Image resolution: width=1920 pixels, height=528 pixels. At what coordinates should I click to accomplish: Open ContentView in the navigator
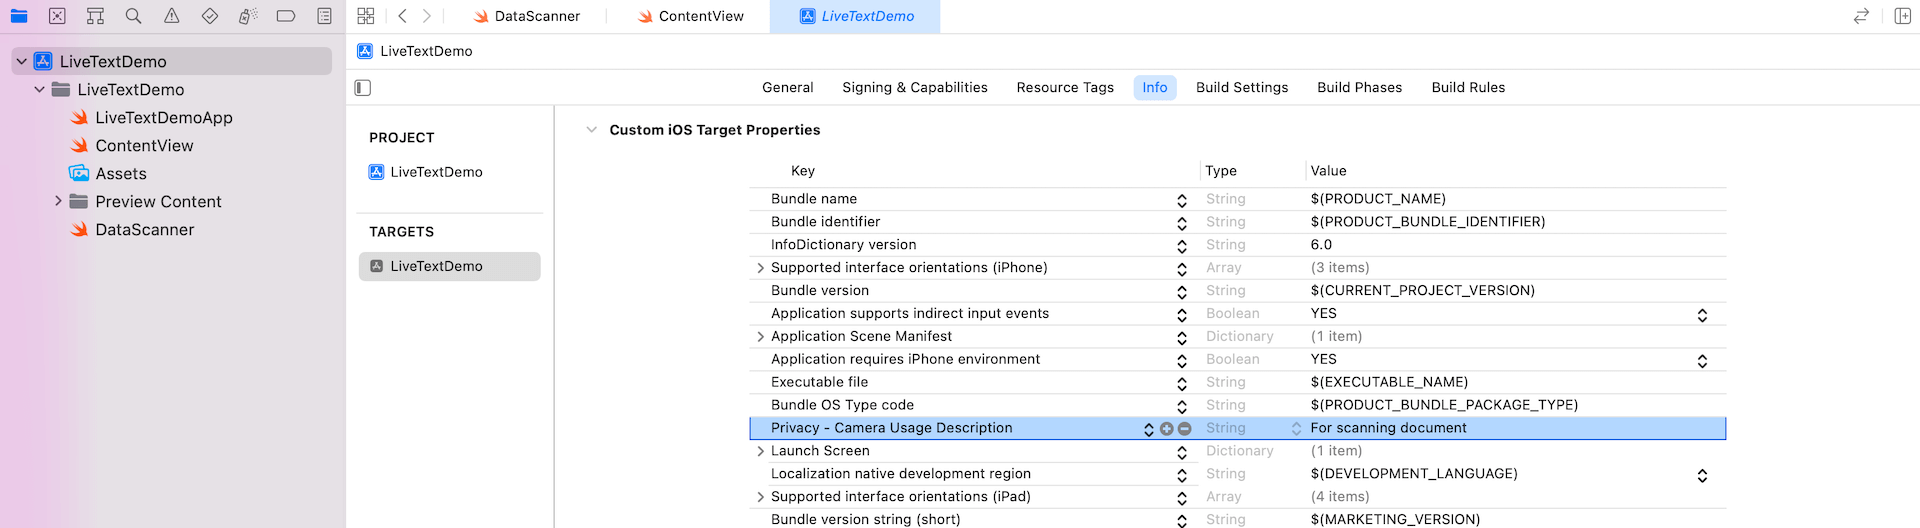pyautogui.click(x=144, y=146)
